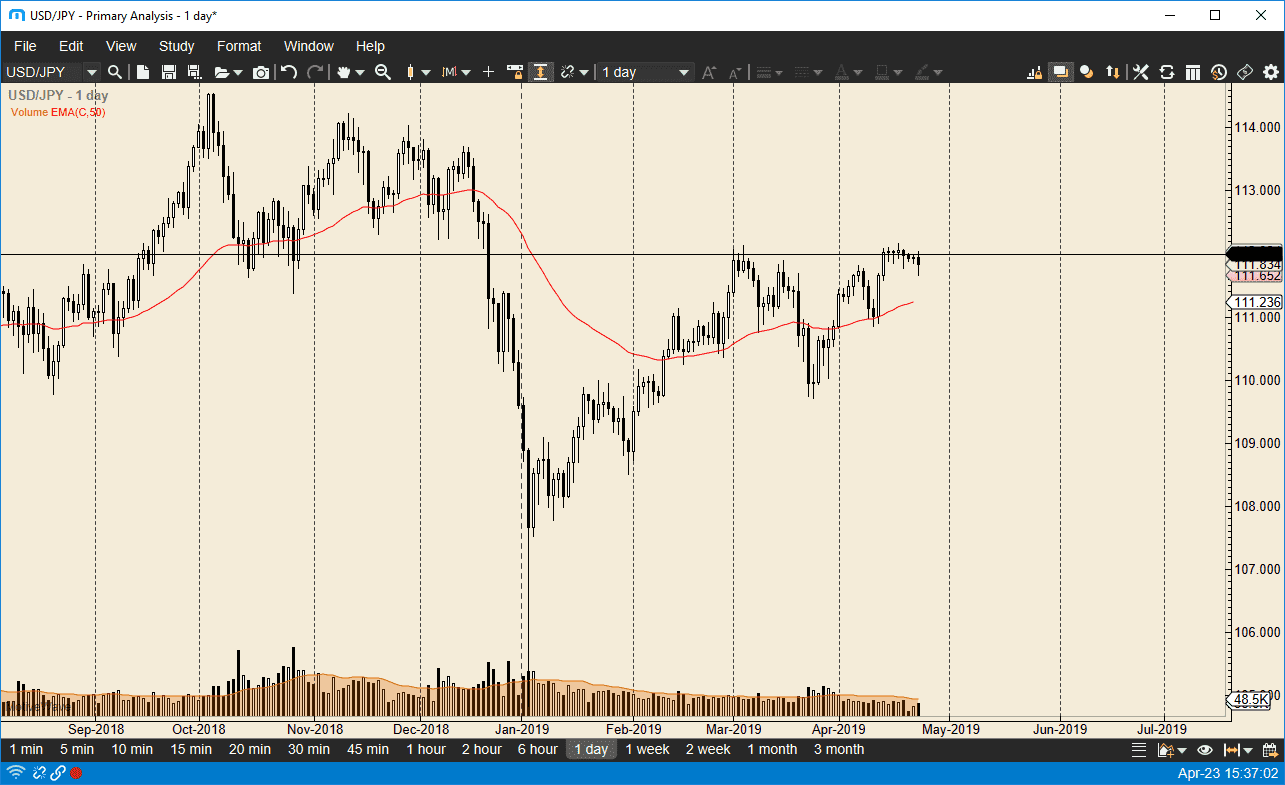Switch to the 1 hour timeframe
1285x785 pixels.
(425, 749)
